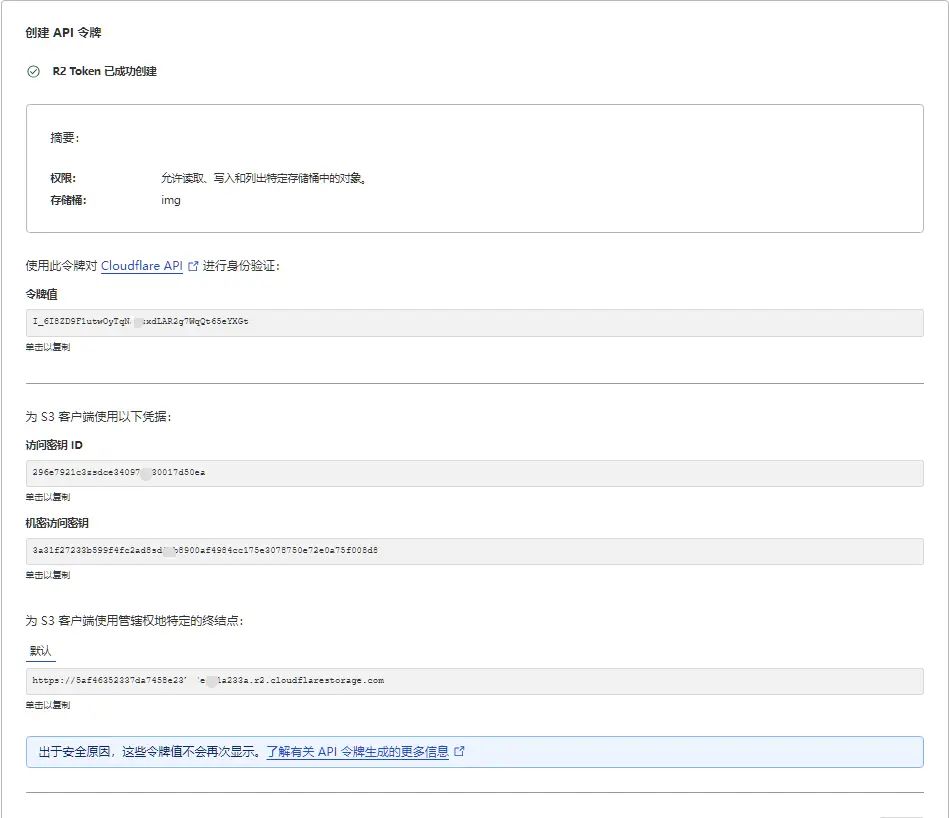Screen dimensions: 949x818
Task: Open the Cloudflare API link
Action: pos(142,266)
